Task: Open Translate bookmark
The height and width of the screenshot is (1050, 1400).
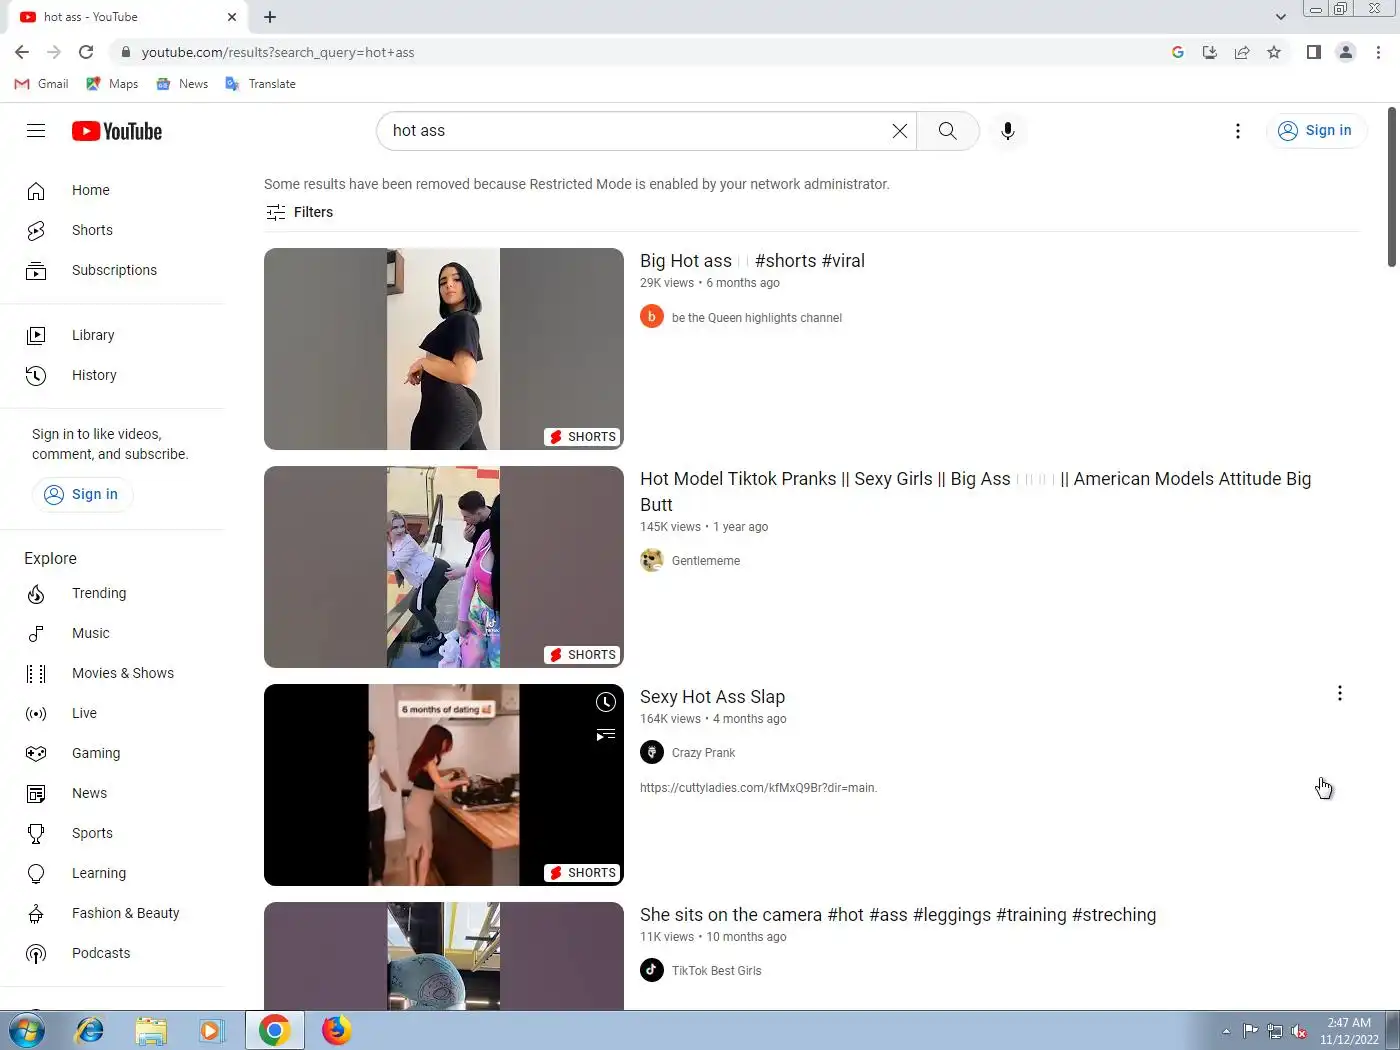Action: 261,84
